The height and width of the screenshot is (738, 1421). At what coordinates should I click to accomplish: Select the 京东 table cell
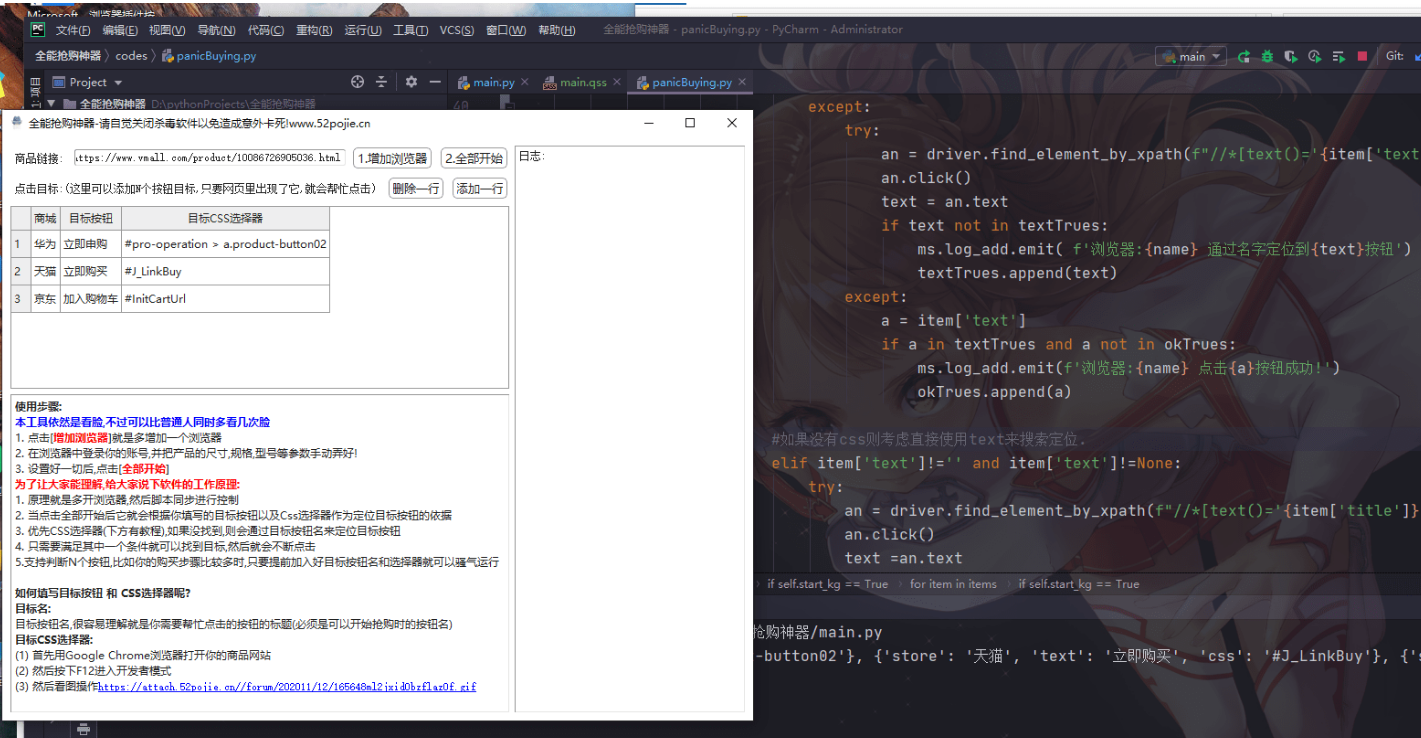click(x=45, y=298)
